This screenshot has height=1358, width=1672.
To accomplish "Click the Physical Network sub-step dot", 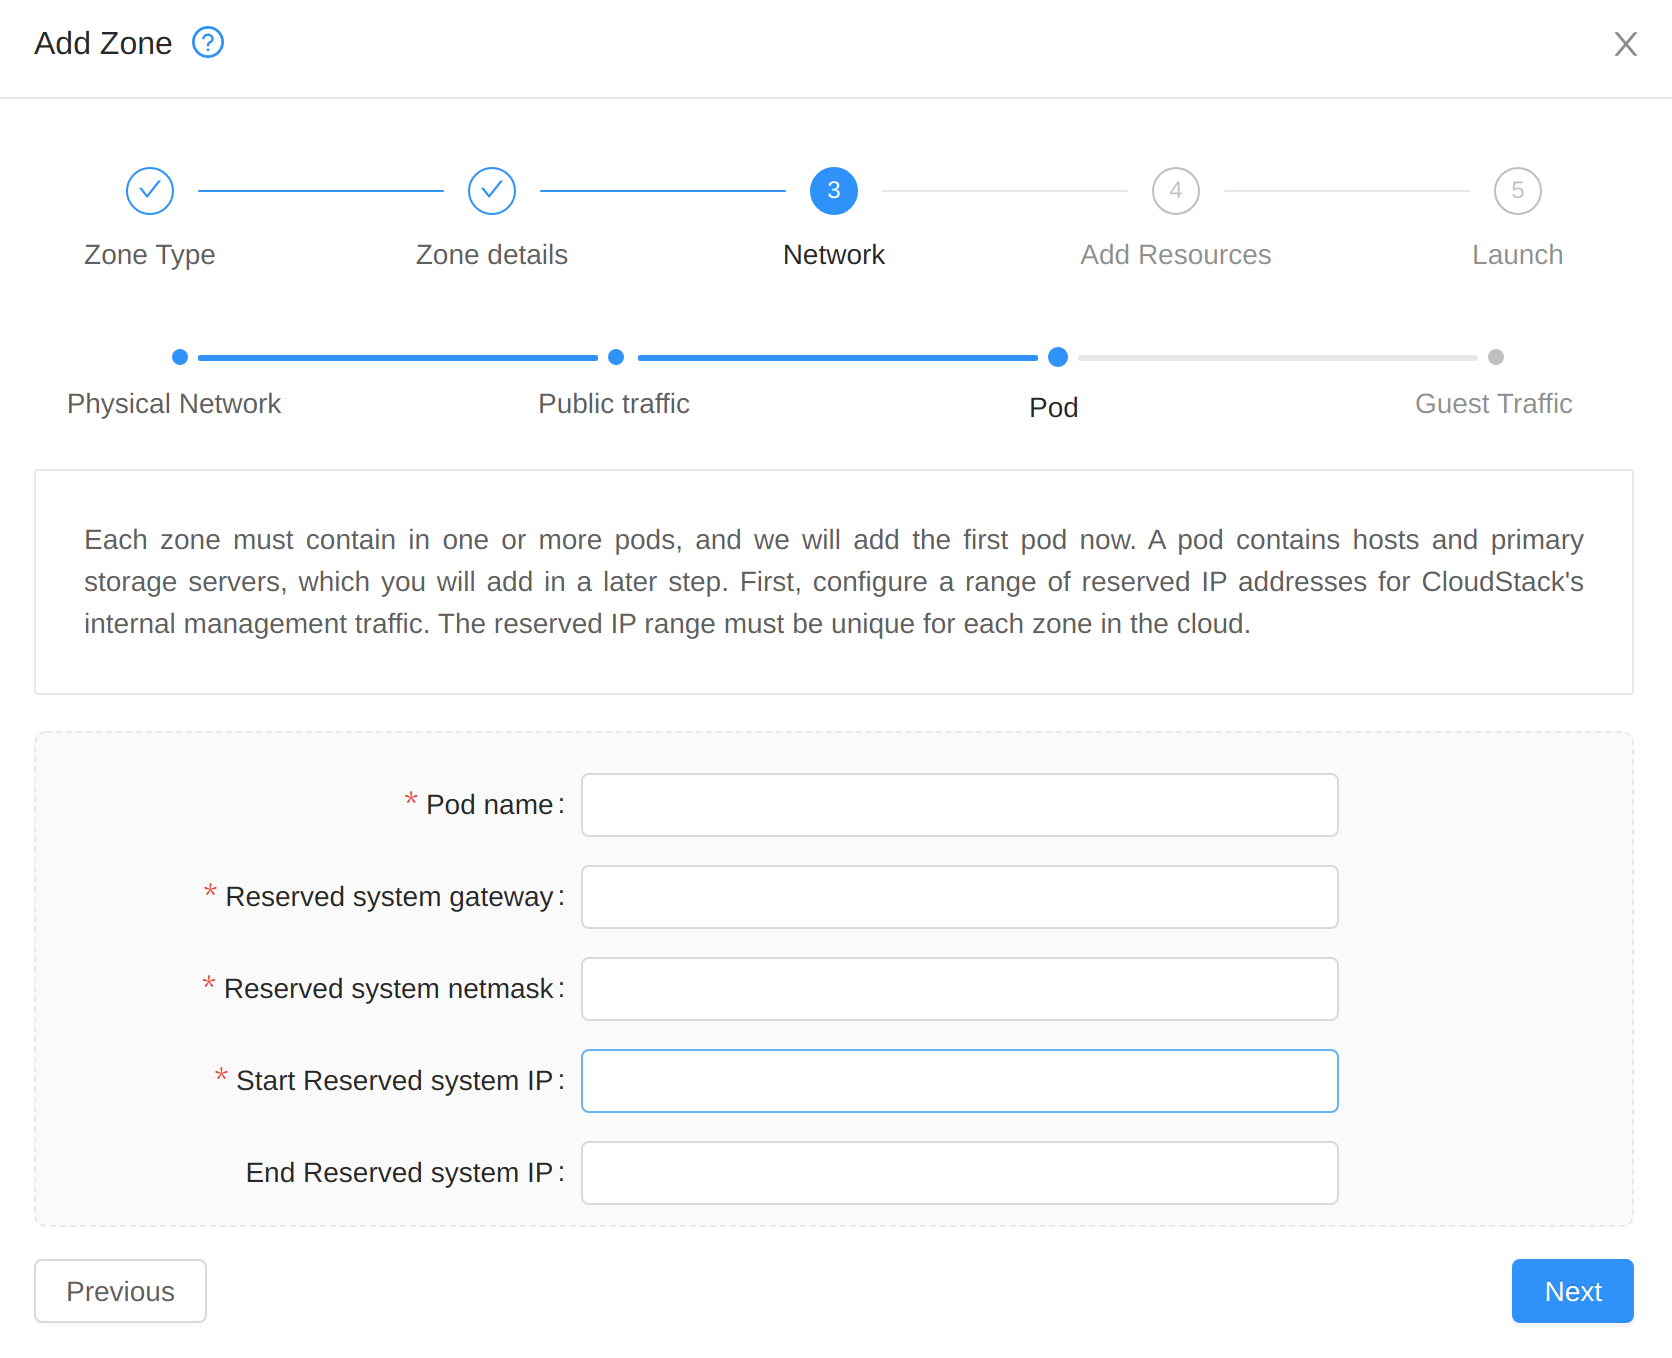I will pyautogui.click(x=180, y=357).
